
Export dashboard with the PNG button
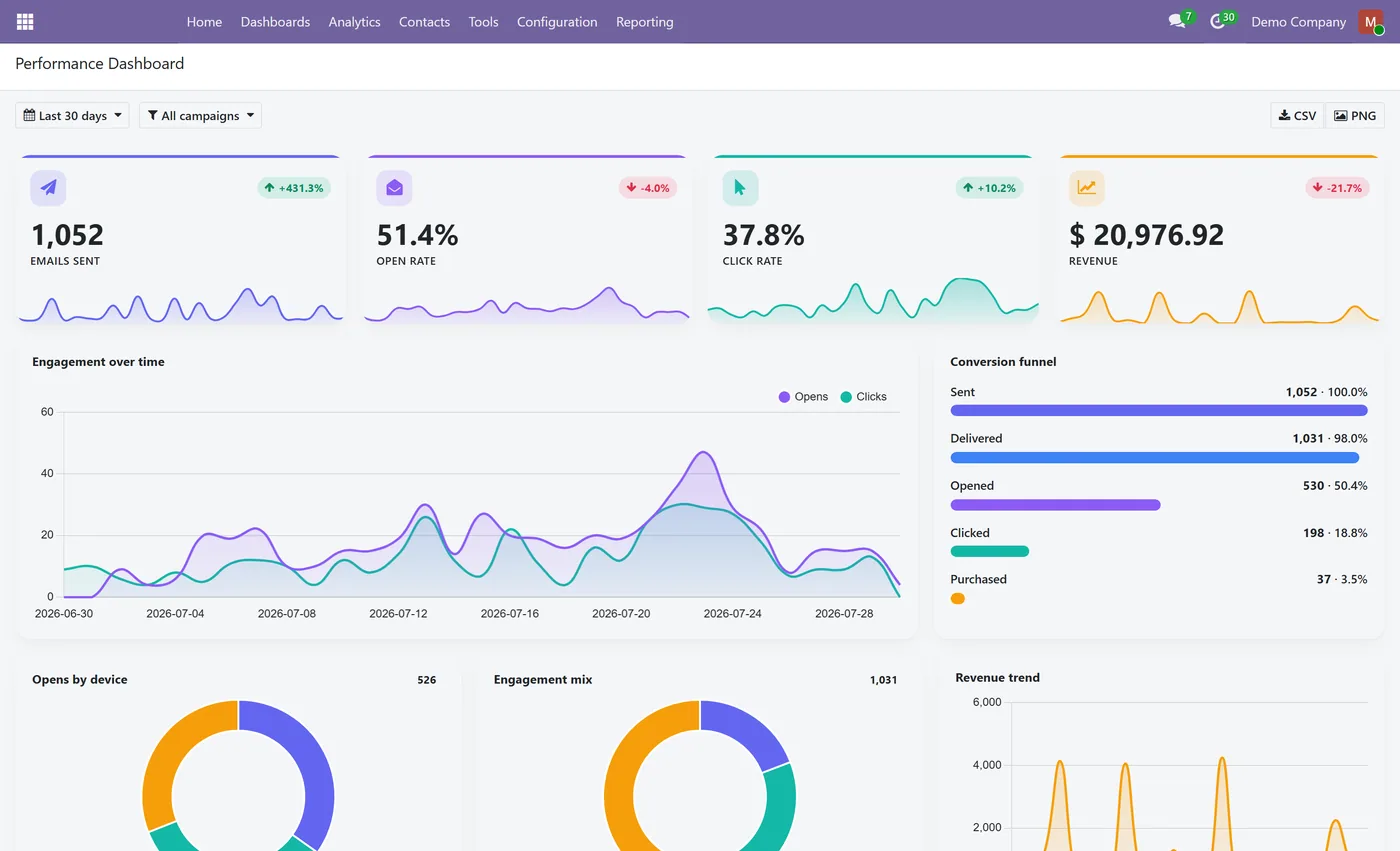click(1355, 116)
